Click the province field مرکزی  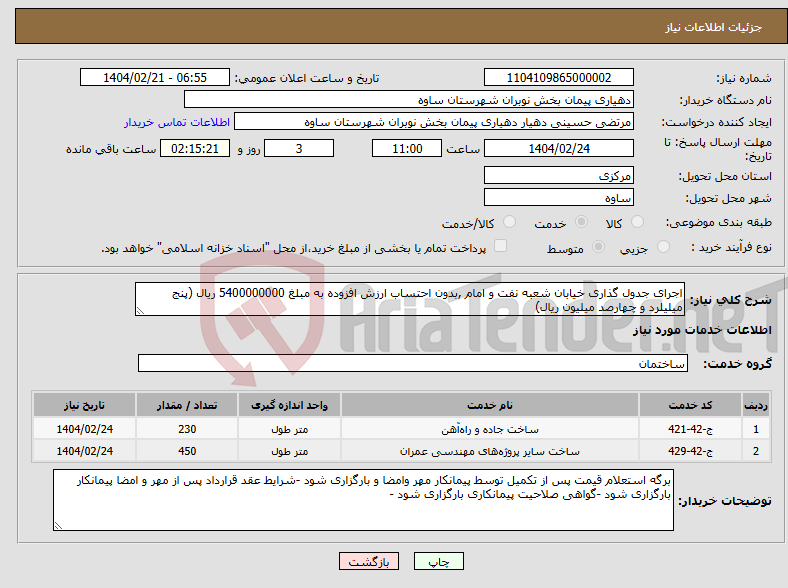click(x=558, y=175)
